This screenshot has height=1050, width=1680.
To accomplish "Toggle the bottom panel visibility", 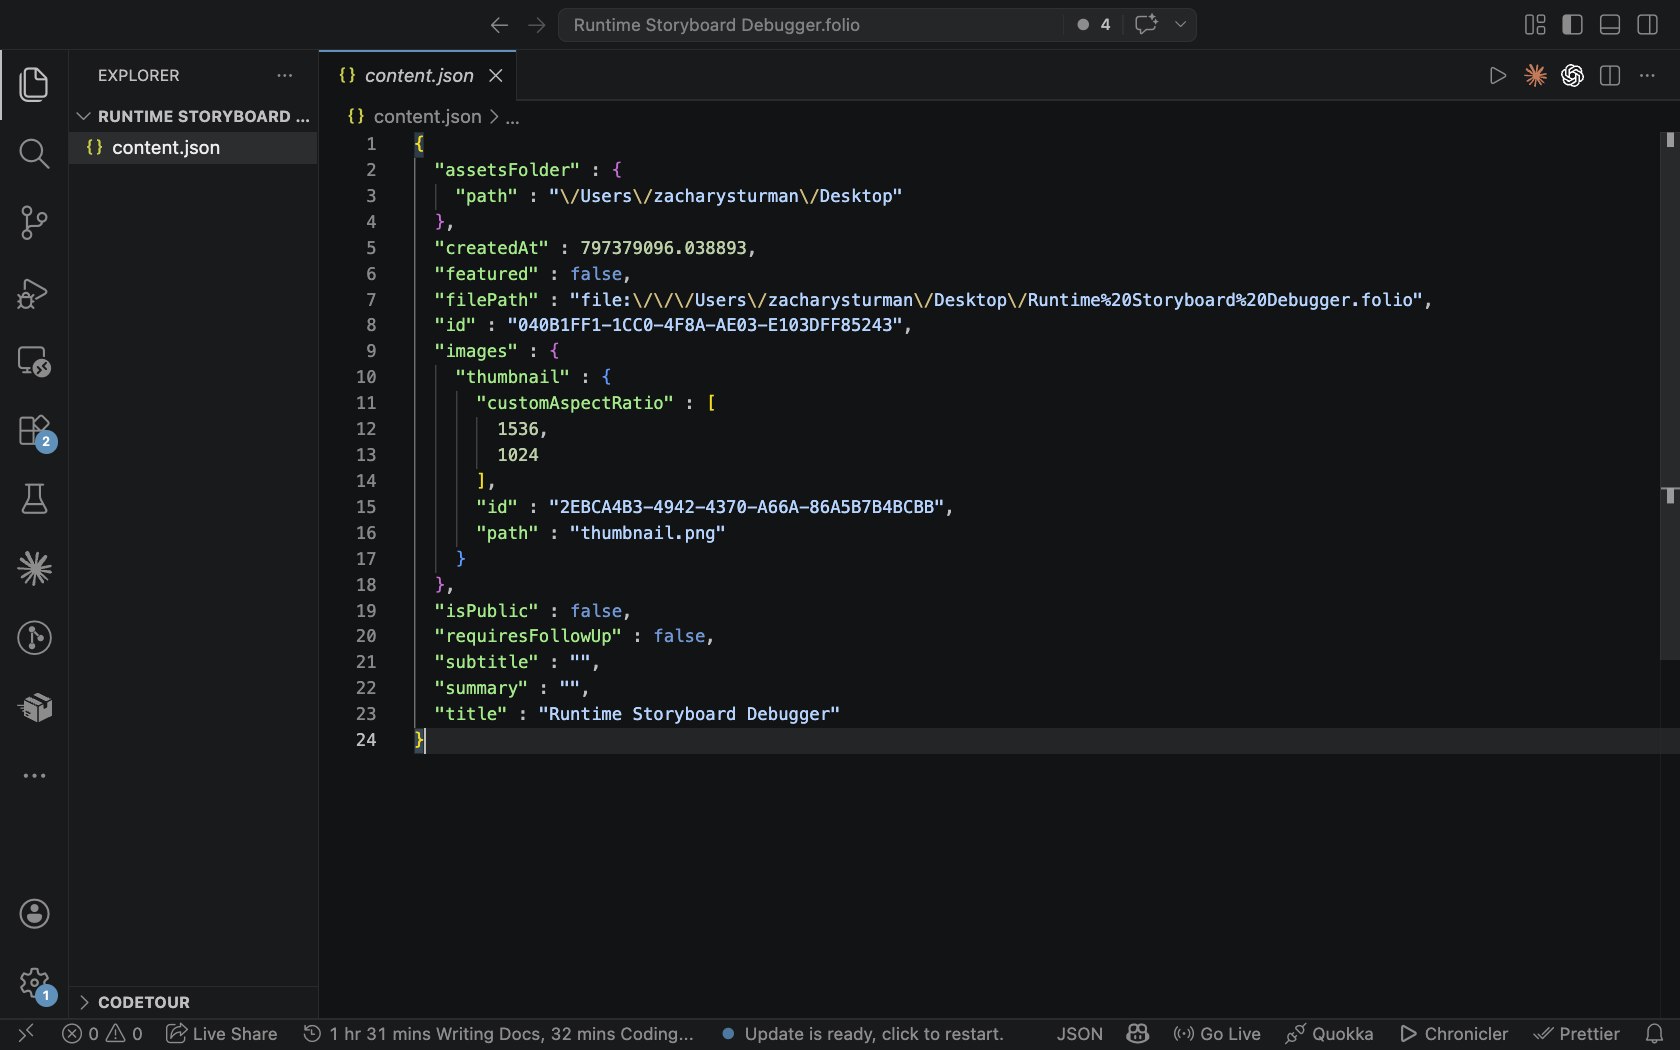I will point(1610,25).
